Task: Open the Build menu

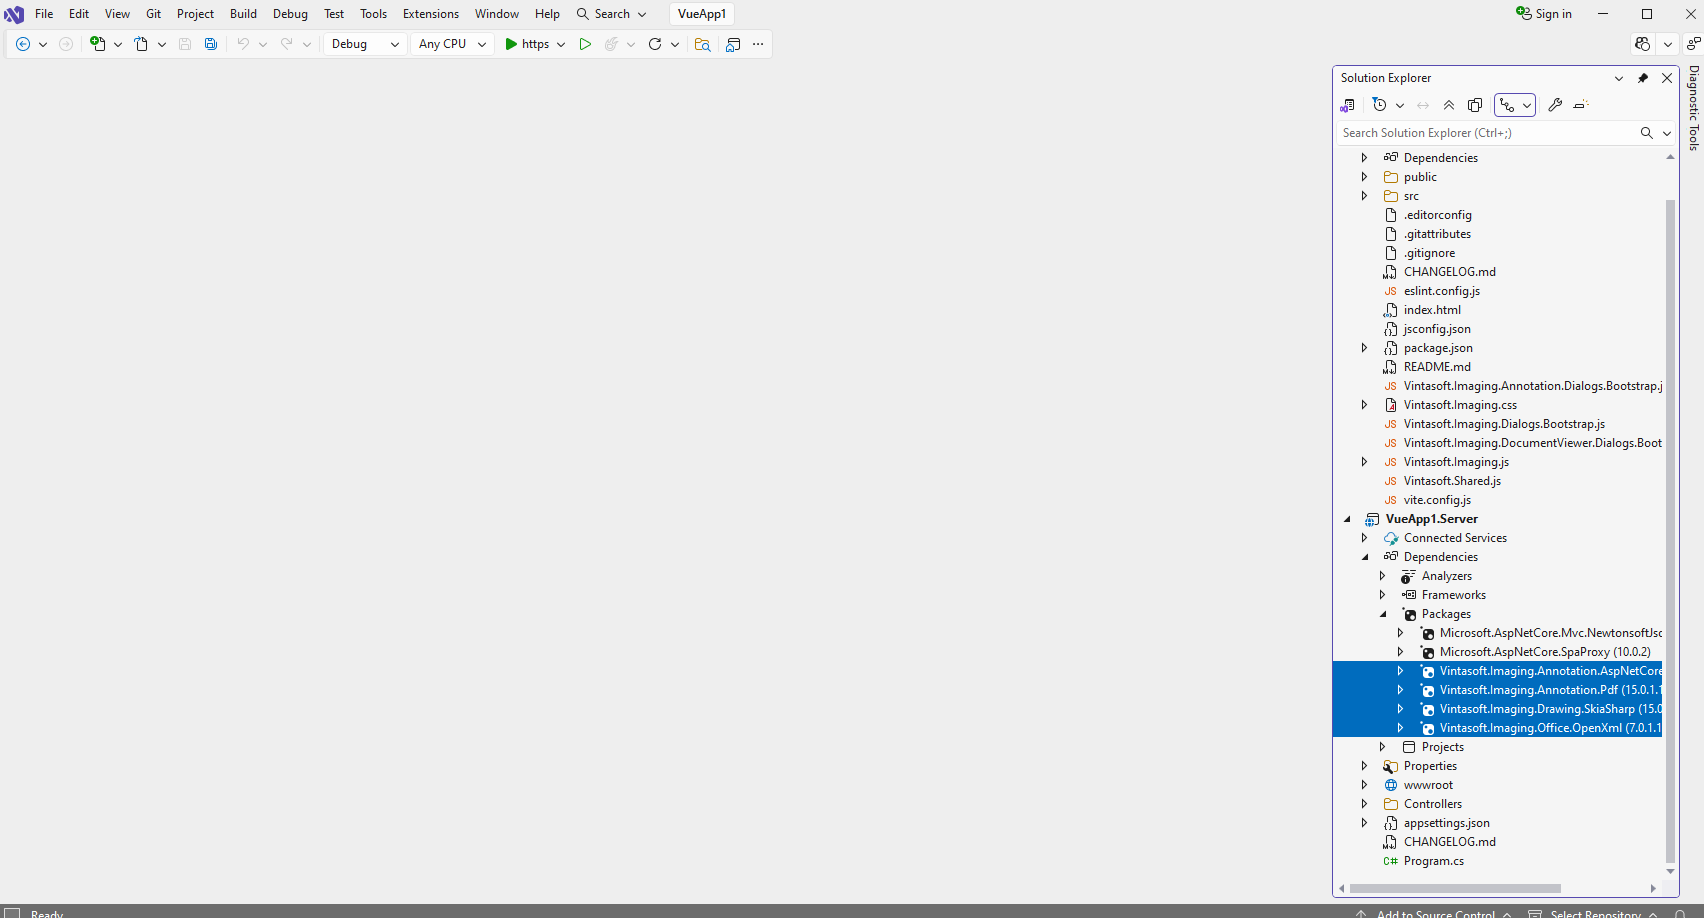Action: point(243,14)
